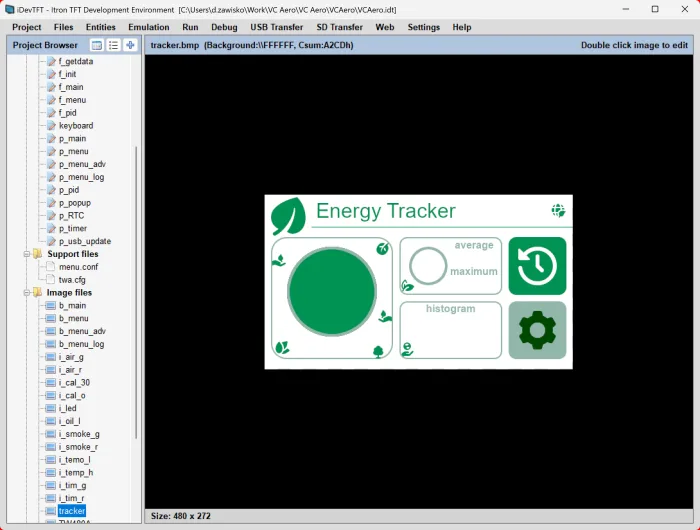Select the p_menu file icon
The image size is (700, 530).
pos(52,152)
